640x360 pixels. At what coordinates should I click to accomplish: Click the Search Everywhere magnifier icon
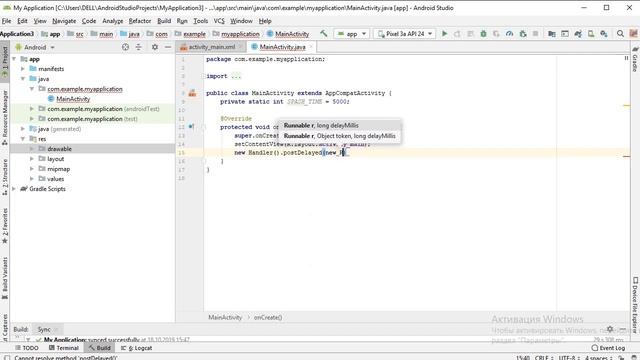click(620, 34)
